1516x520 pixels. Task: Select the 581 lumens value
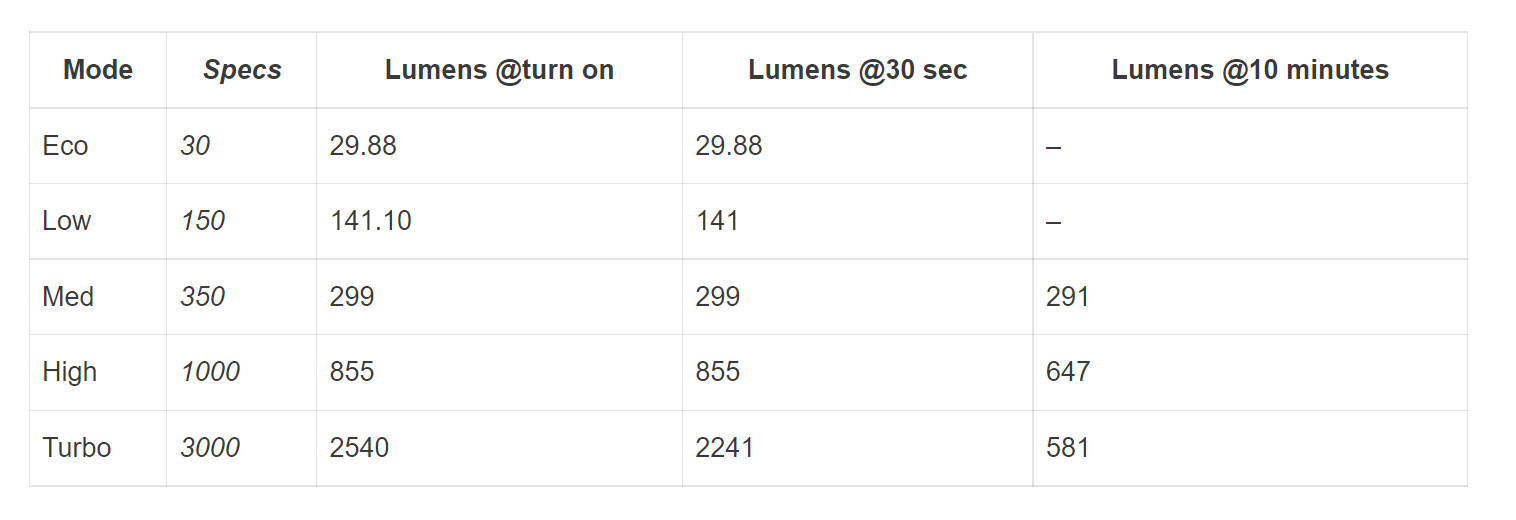point(1068,448)
